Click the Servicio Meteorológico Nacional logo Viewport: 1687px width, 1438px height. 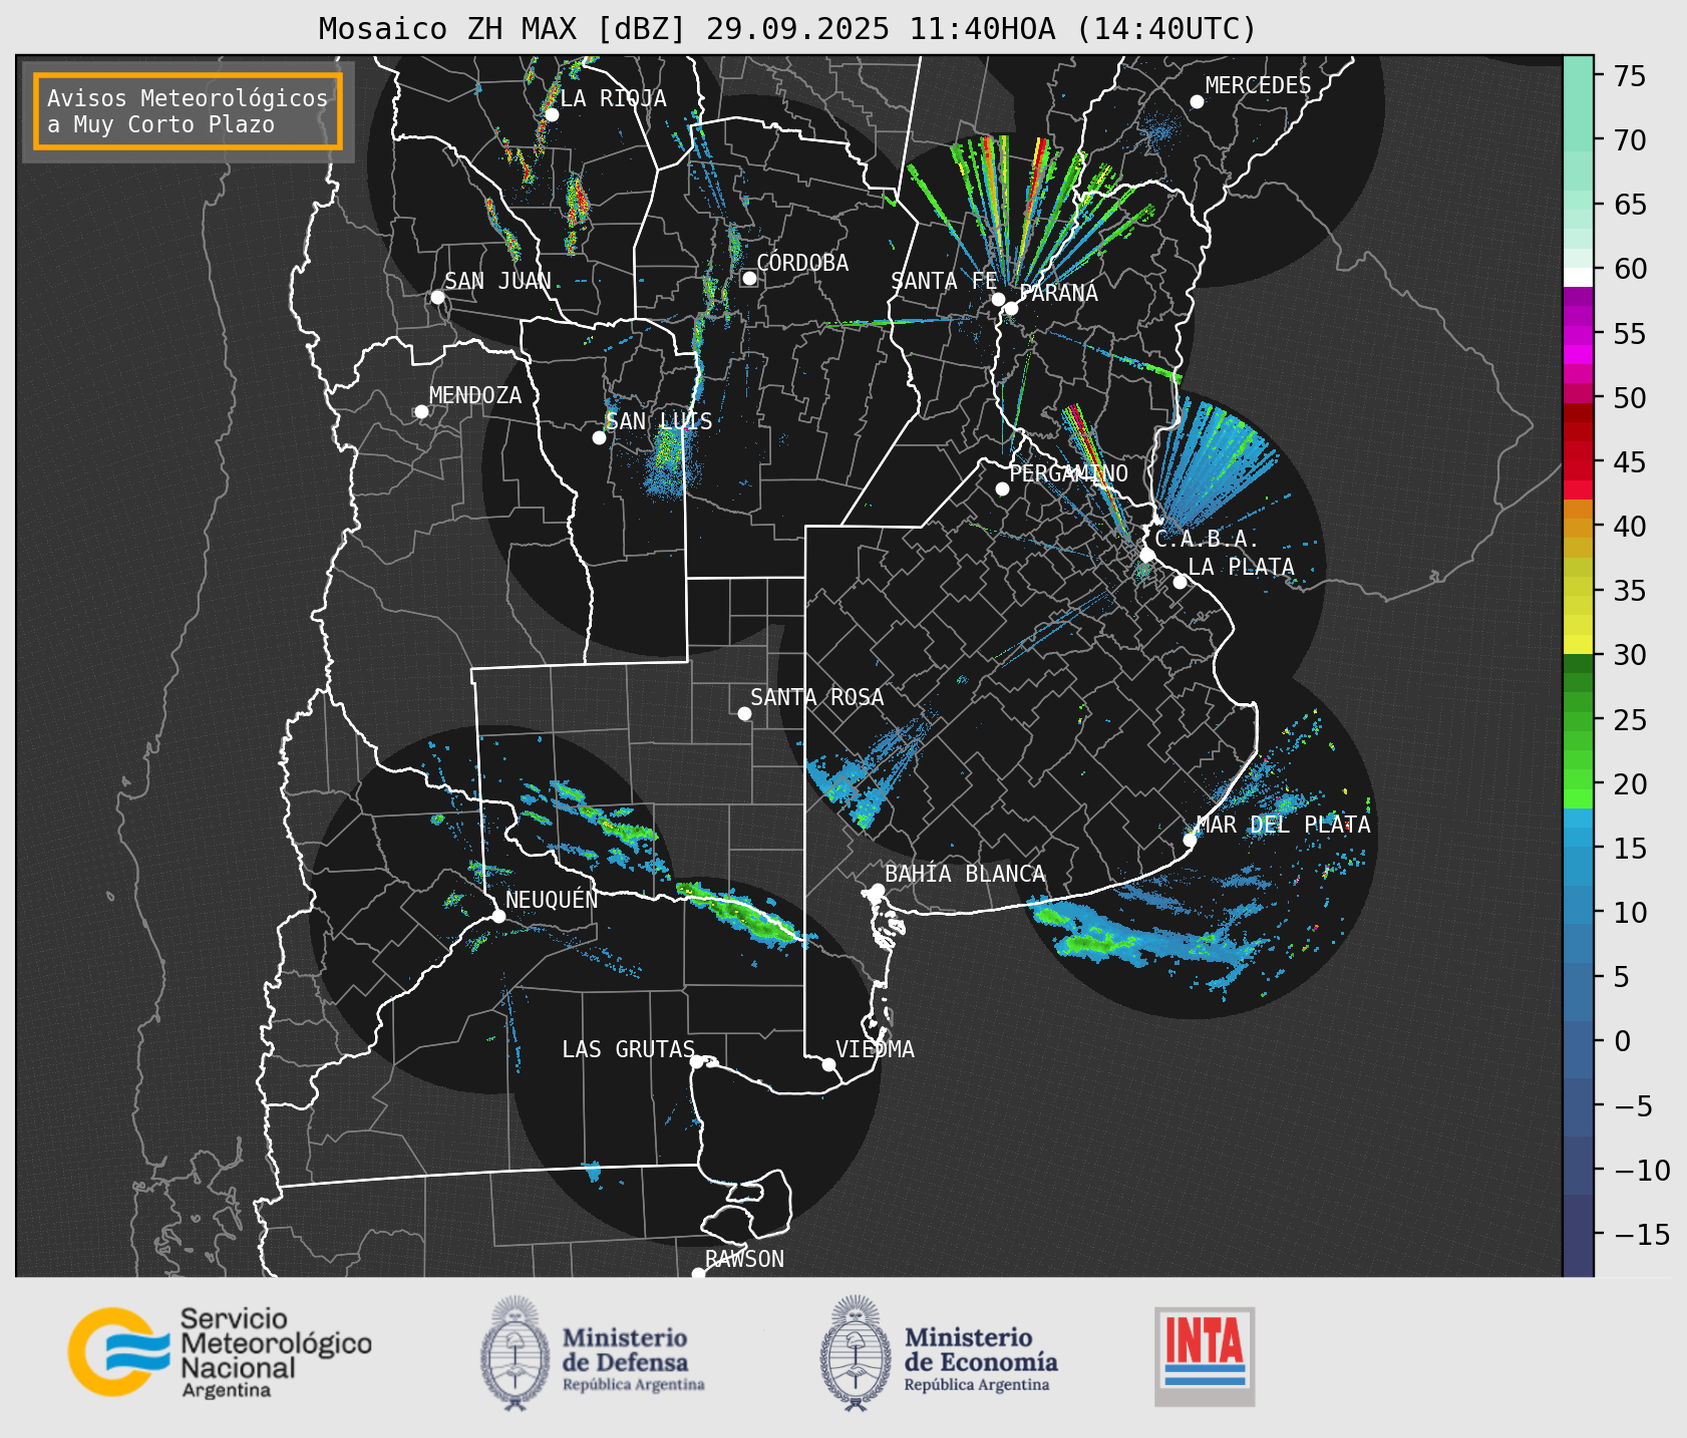219,1352
